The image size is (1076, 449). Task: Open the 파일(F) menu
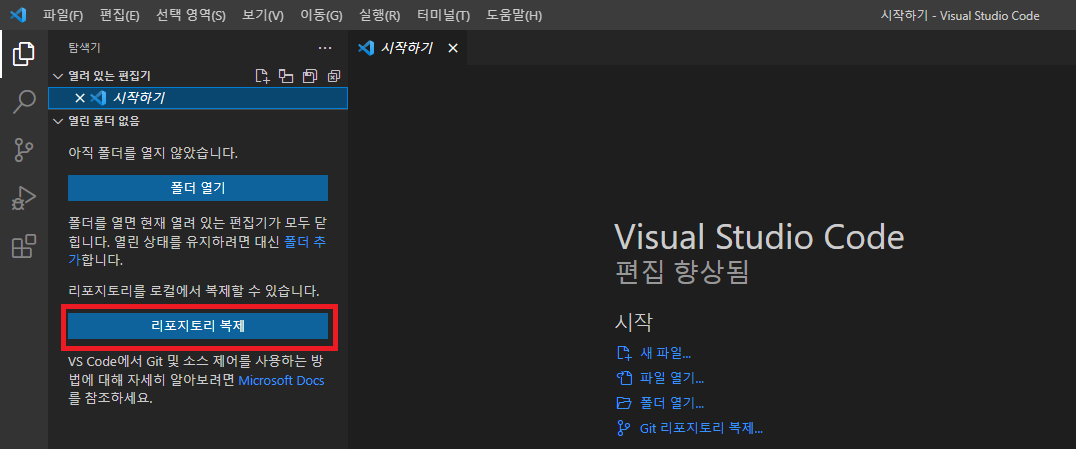pyautogui.click(x=62, y=15)
